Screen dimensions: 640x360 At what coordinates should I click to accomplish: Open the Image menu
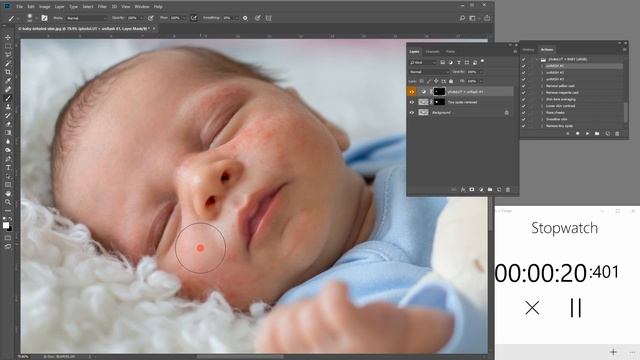[x=44, y=7]
